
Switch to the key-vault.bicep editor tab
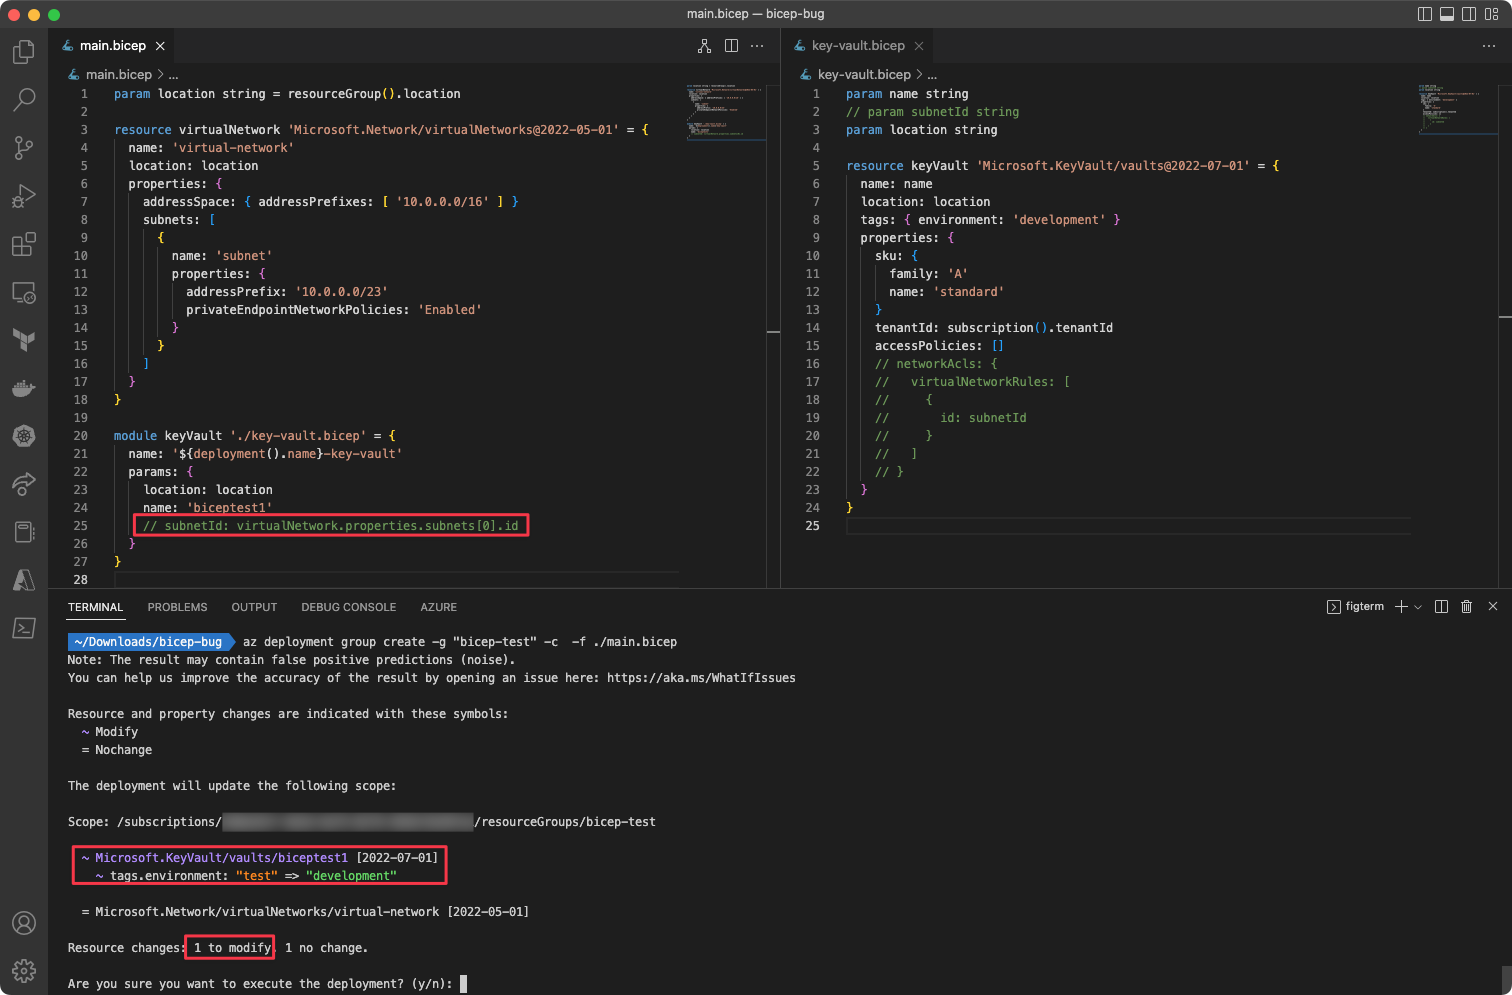[x=858, y=46]
